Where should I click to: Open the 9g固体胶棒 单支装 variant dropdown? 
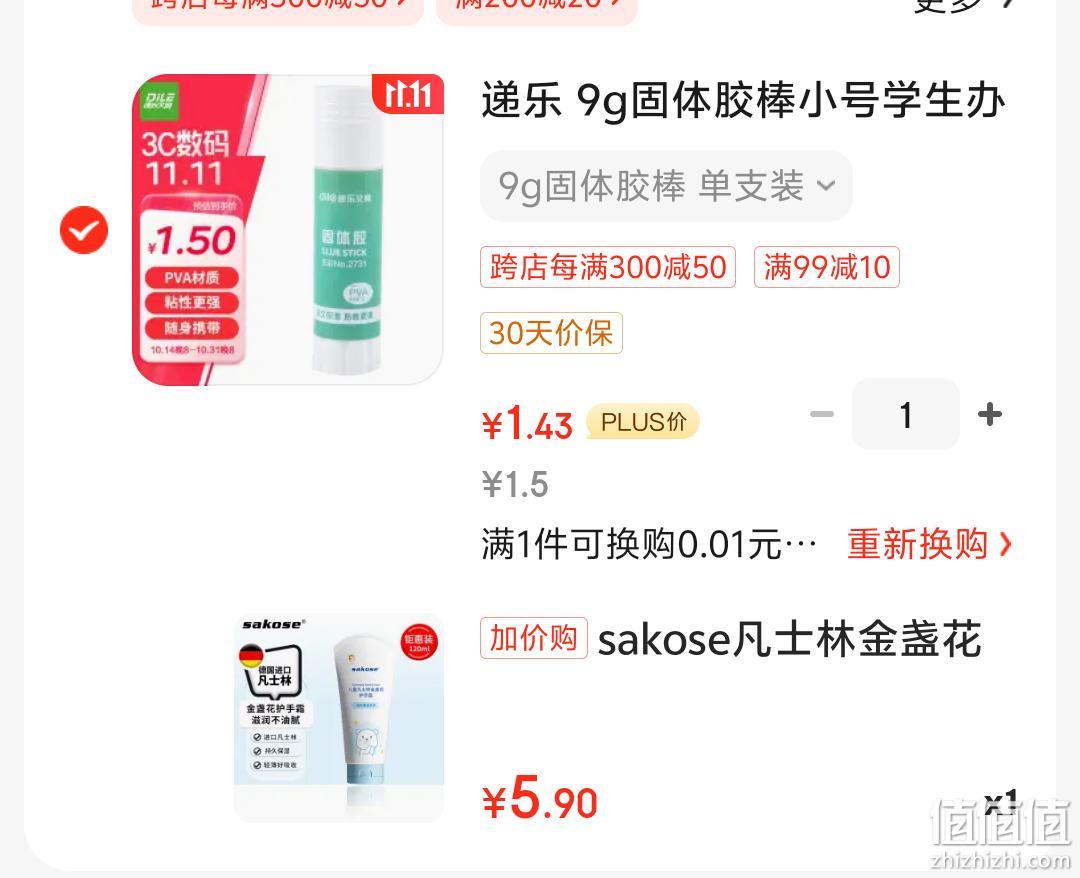coord(666,186)
